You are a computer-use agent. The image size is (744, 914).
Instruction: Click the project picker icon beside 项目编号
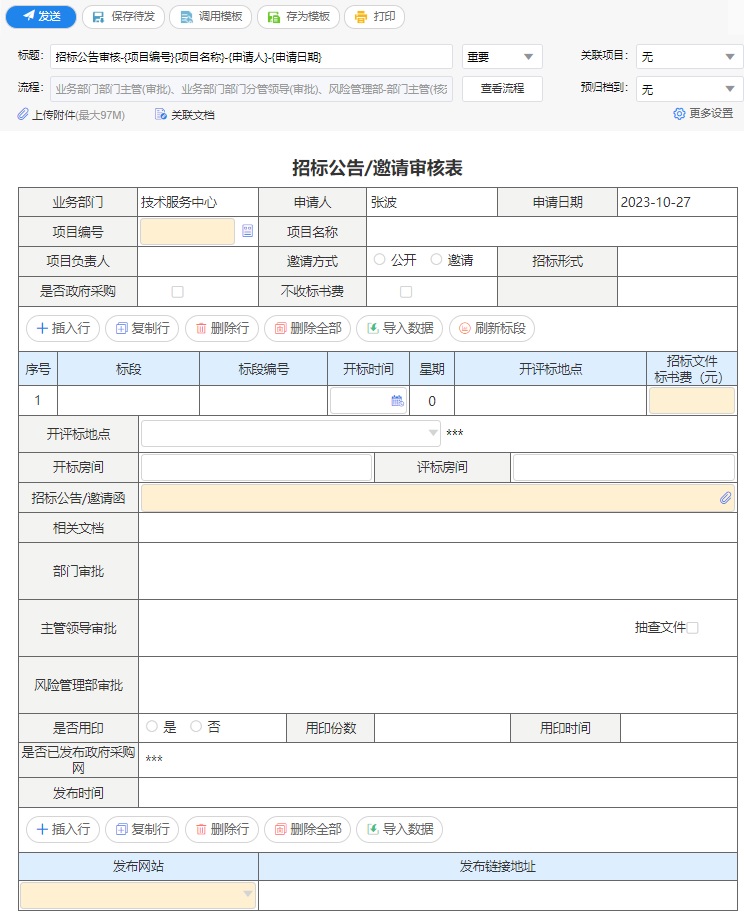(247, 231)
